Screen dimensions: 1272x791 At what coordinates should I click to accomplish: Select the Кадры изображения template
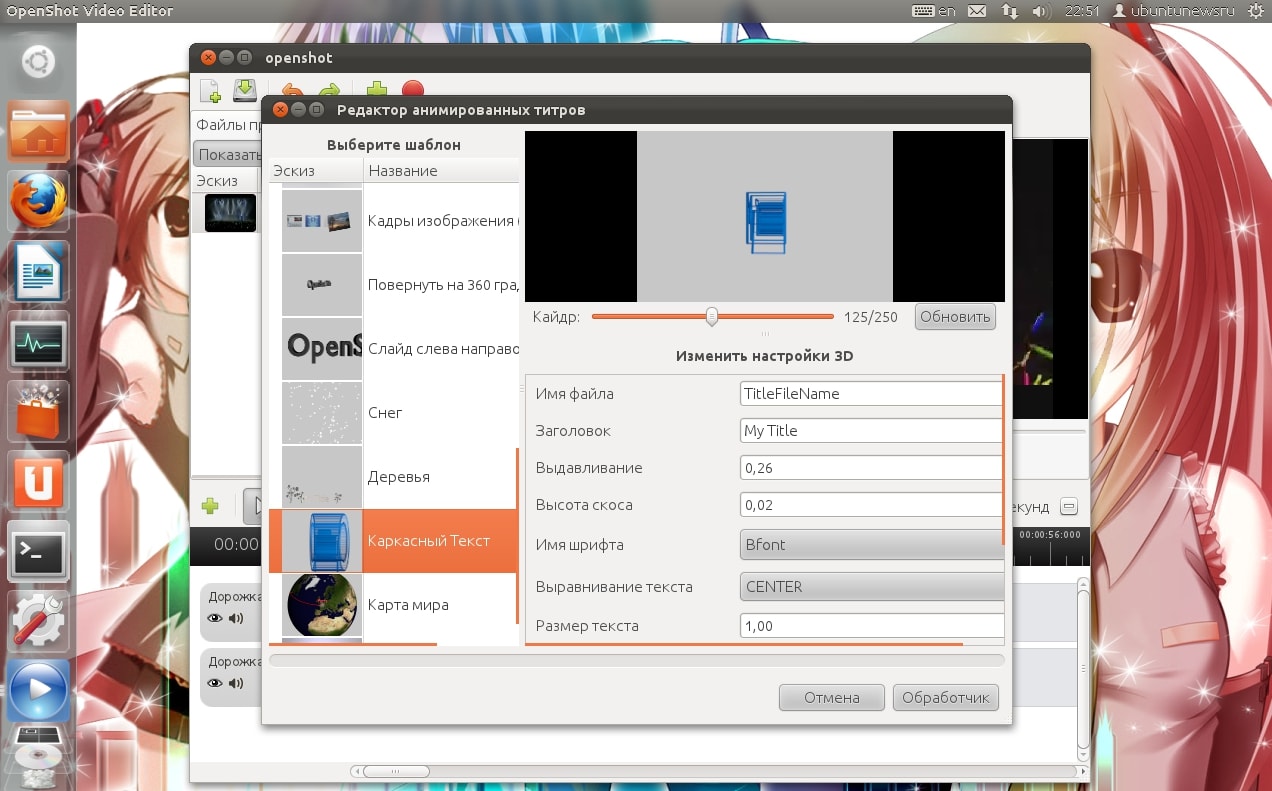click(x=394, y=221)
